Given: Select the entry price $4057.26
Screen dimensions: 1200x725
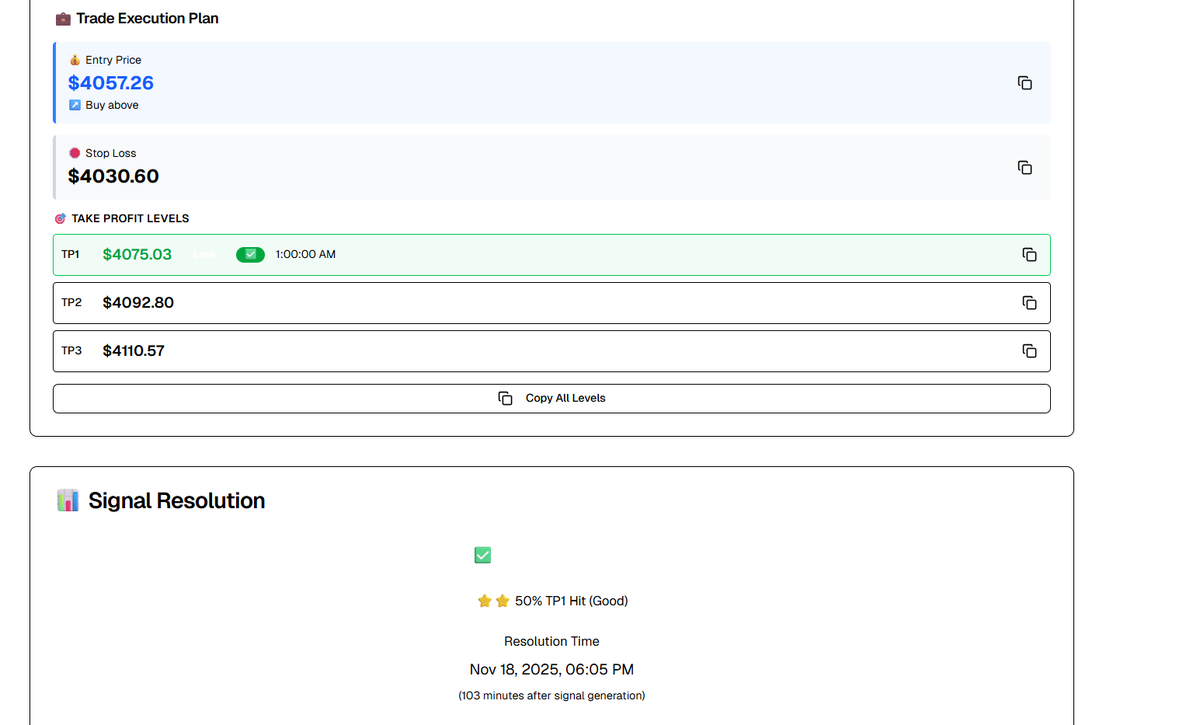Looking at the screenshot, I should point(111,83).
